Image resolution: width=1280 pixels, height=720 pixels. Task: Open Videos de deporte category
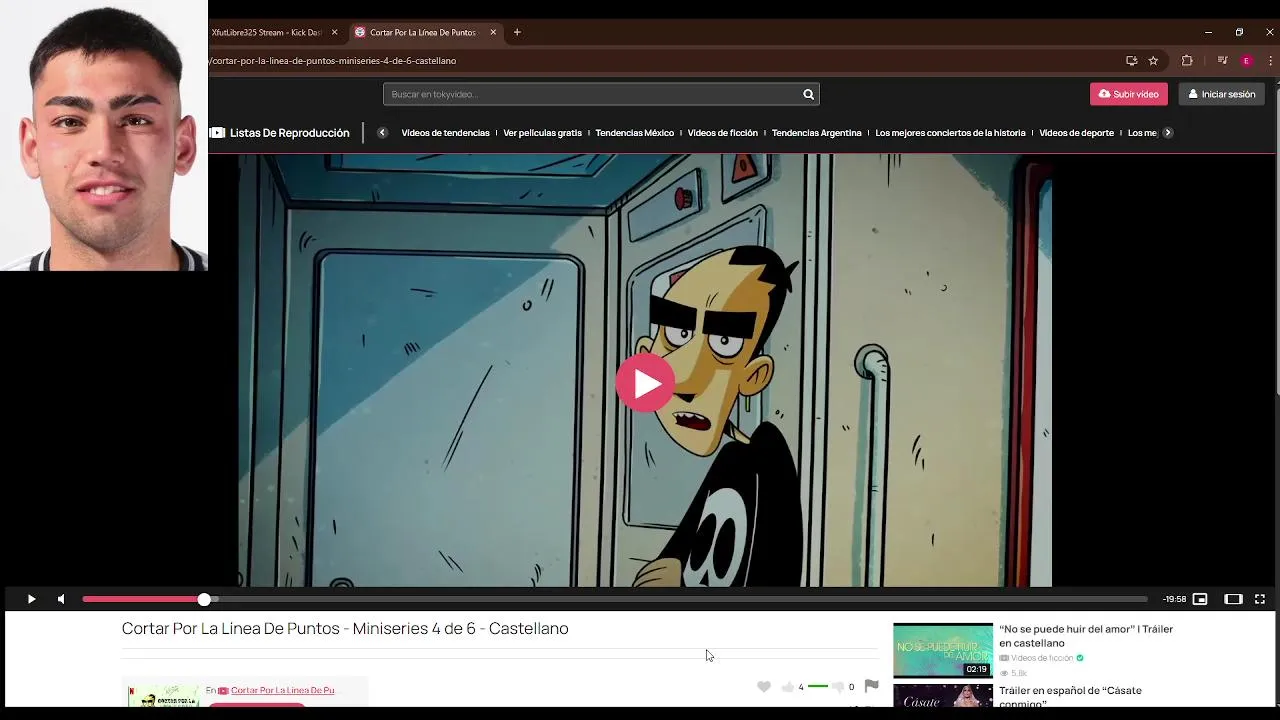pyautogui.click(x=1076, y=133)
